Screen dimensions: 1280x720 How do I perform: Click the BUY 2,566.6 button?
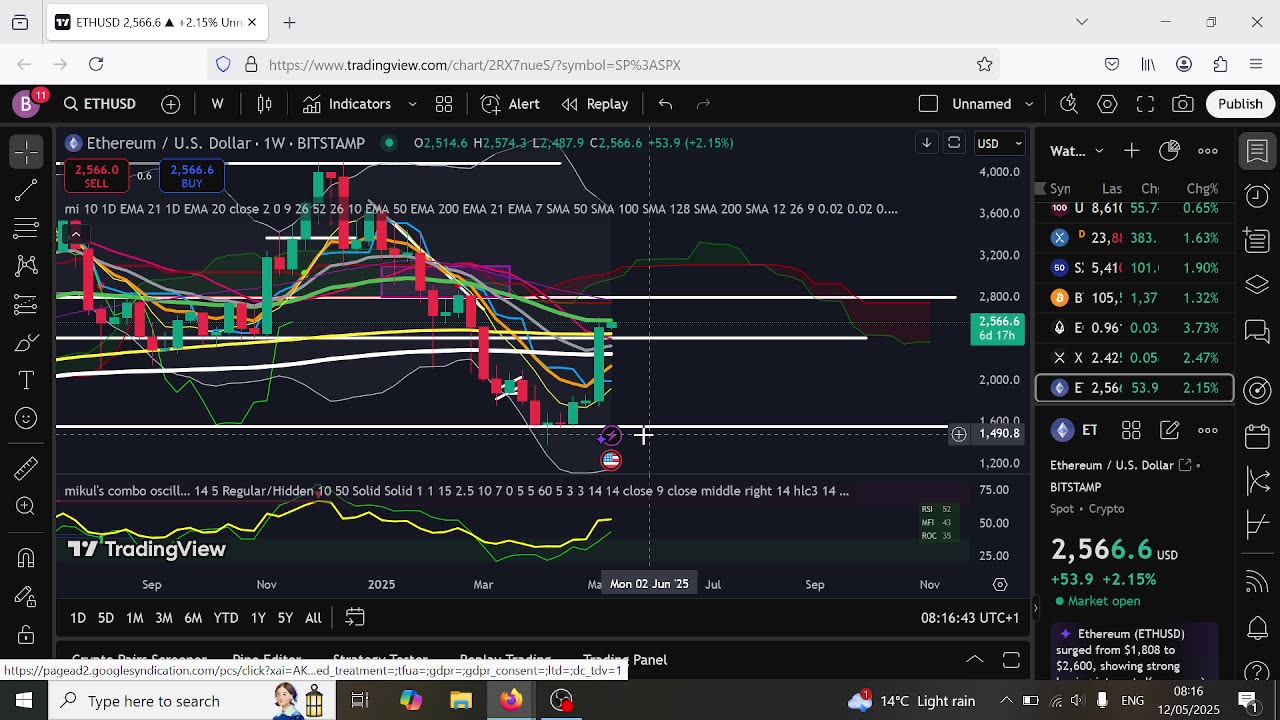[192, 176]
